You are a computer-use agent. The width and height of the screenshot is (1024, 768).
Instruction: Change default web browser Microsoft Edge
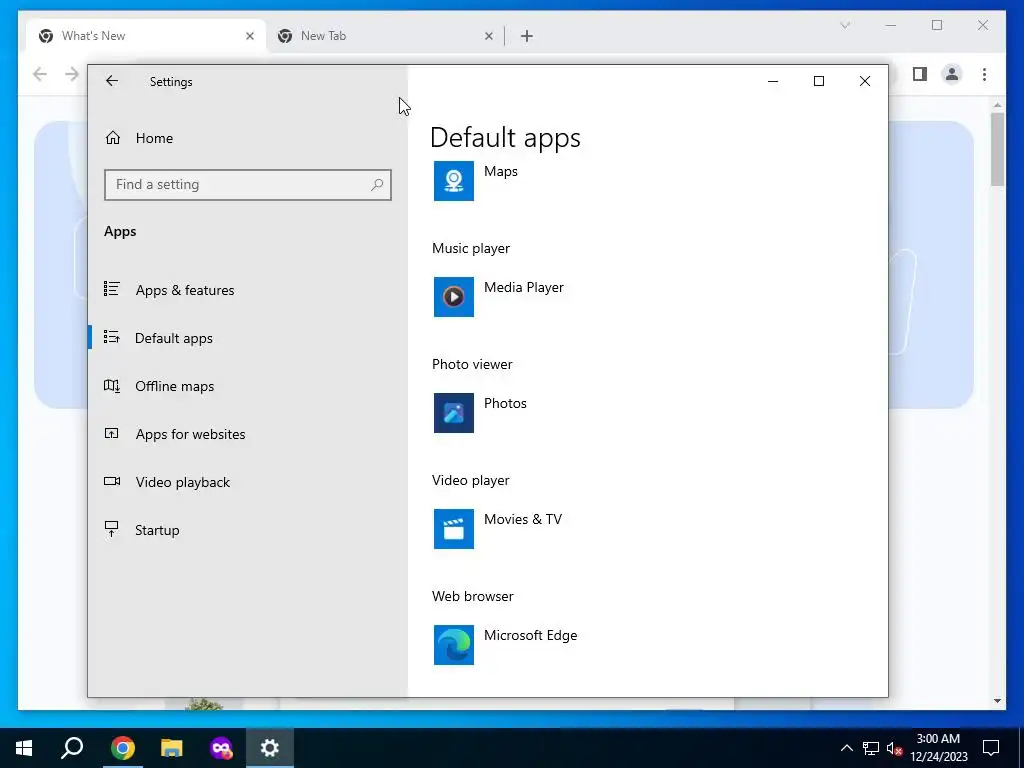[530, 635]
